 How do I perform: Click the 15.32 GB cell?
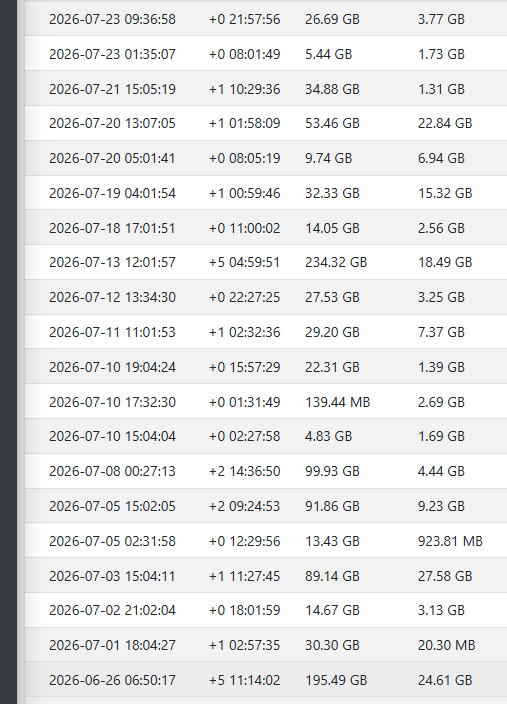click(445, 193)
